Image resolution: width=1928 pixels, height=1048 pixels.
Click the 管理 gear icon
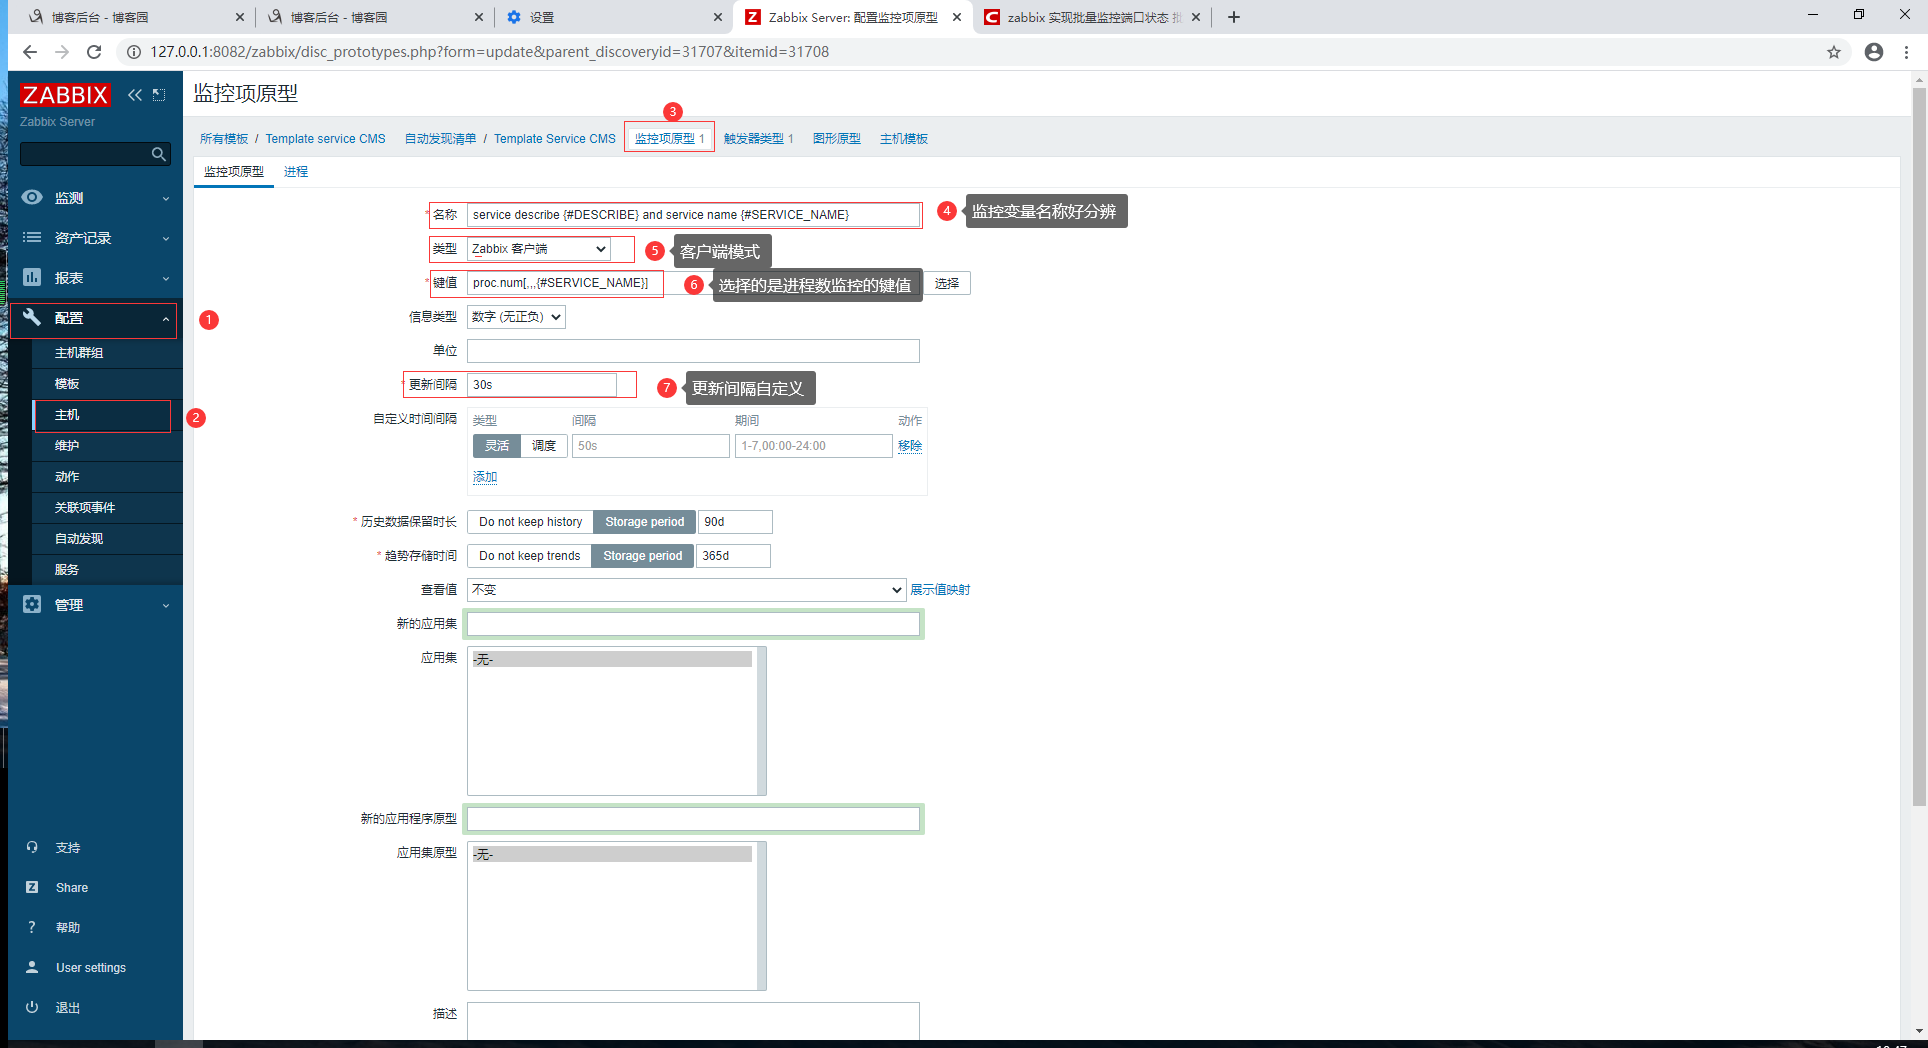tap(32, 605)
